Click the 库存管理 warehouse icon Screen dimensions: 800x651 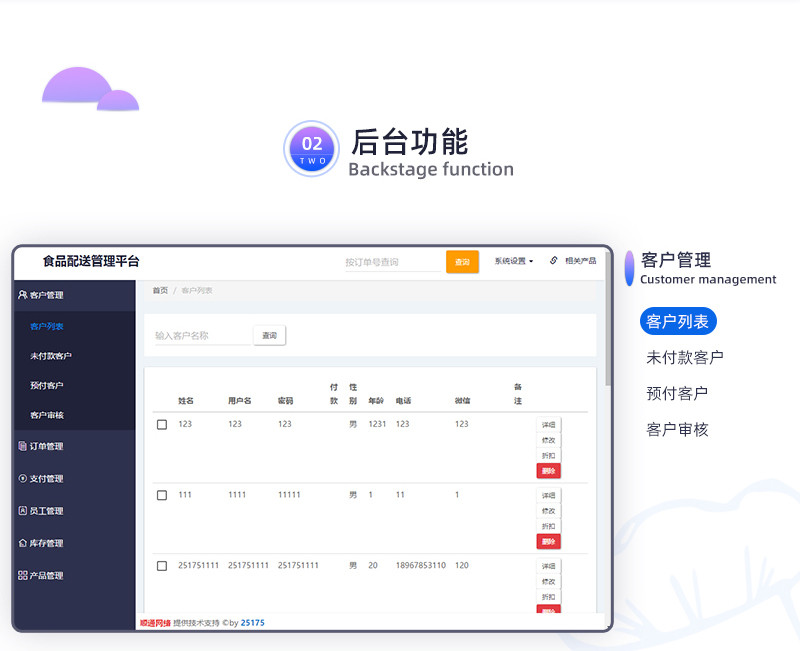pos(23,543)
